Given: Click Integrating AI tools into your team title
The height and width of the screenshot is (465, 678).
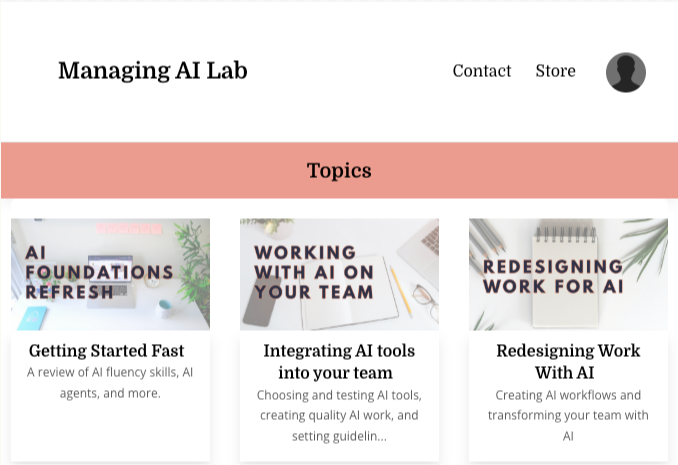Looking at the screenshot, I should (339, 362).
